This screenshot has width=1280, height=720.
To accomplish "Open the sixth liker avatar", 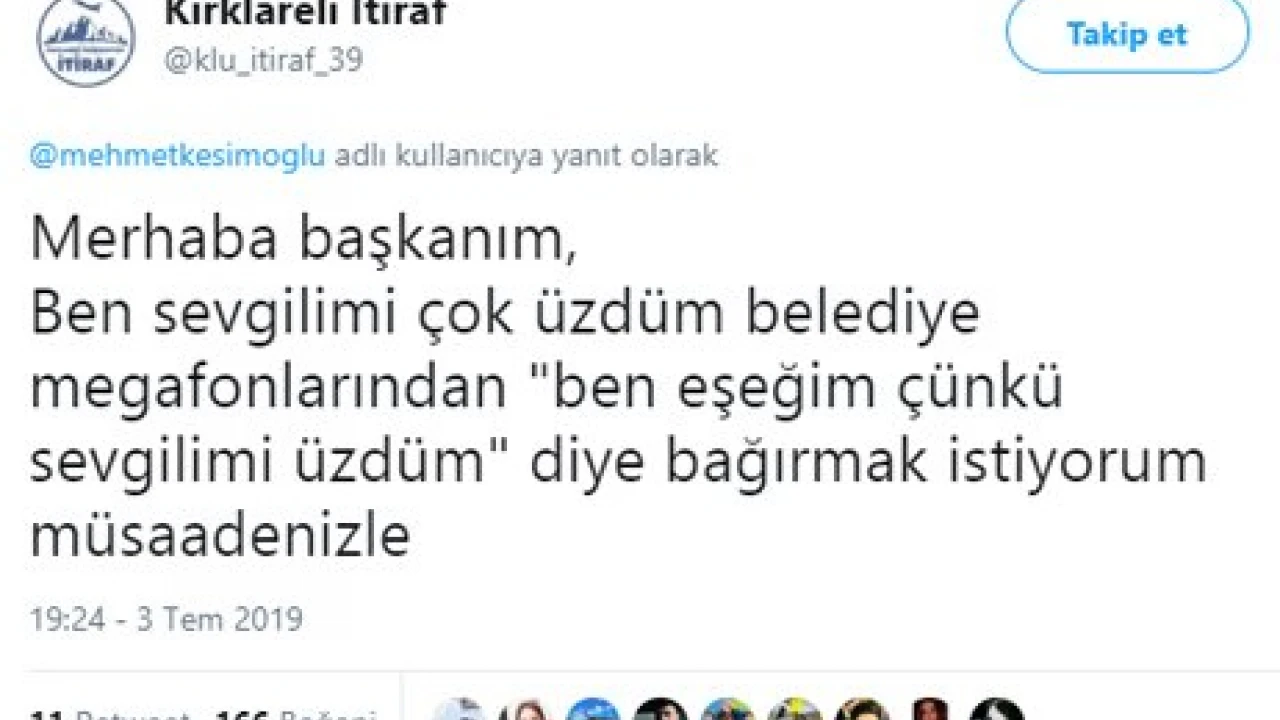I will click(795, 710).
